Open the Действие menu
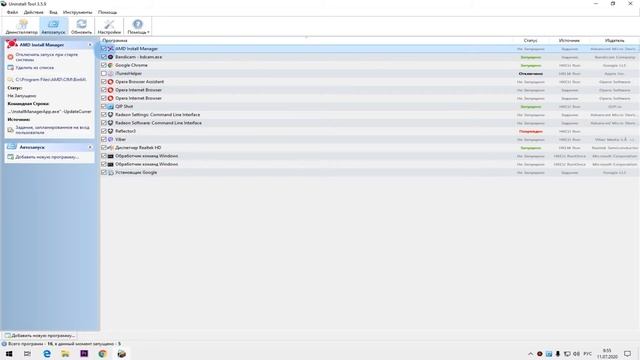The height and width of the screenshot is (360, 640). pyautogui.click(x=33, y=12)
